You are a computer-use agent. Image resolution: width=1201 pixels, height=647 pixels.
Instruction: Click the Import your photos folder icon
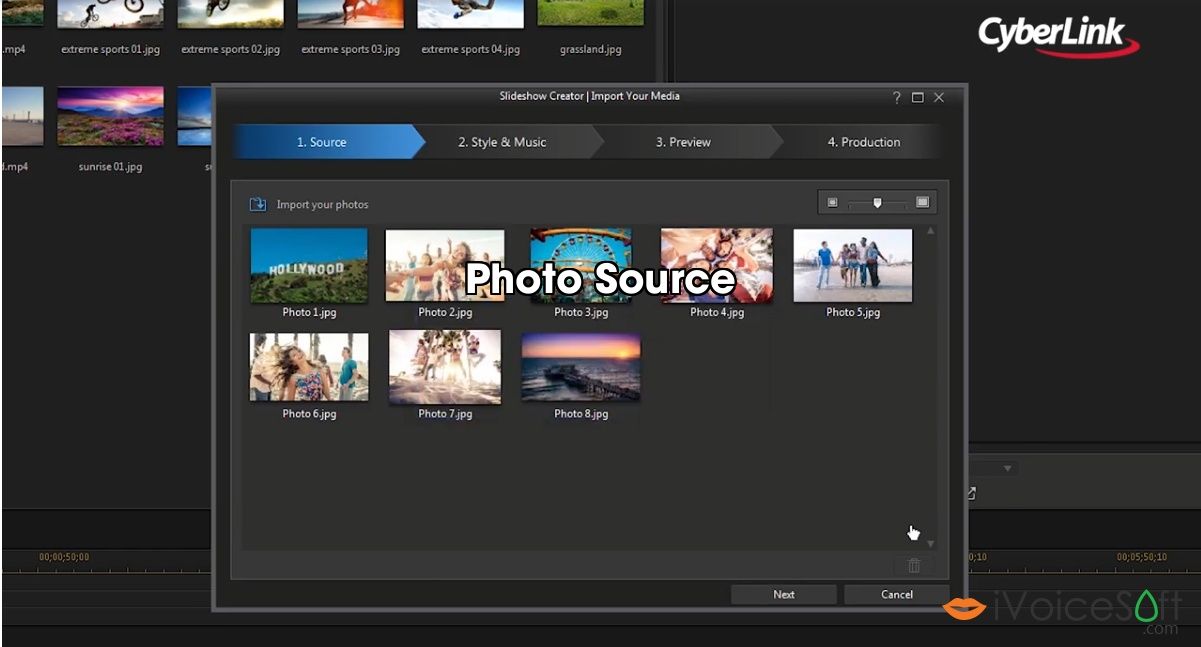258,204
